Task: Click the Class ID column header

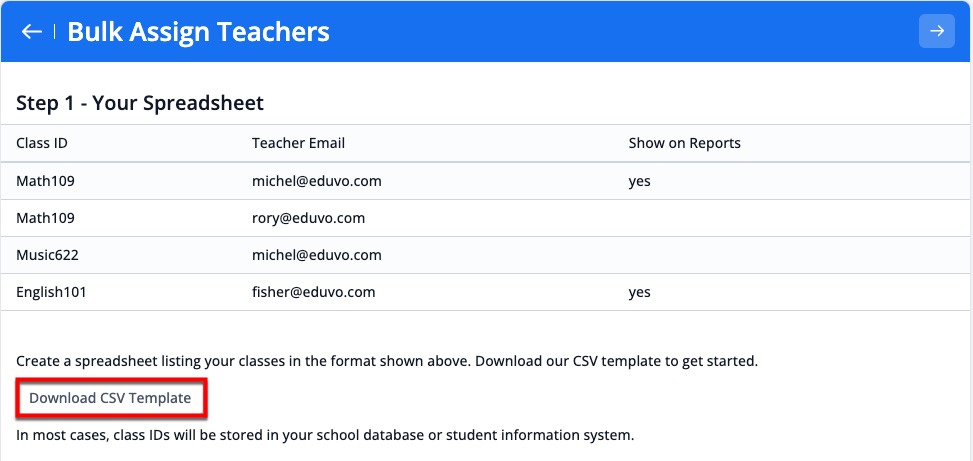Action: [x=42, y=143]
